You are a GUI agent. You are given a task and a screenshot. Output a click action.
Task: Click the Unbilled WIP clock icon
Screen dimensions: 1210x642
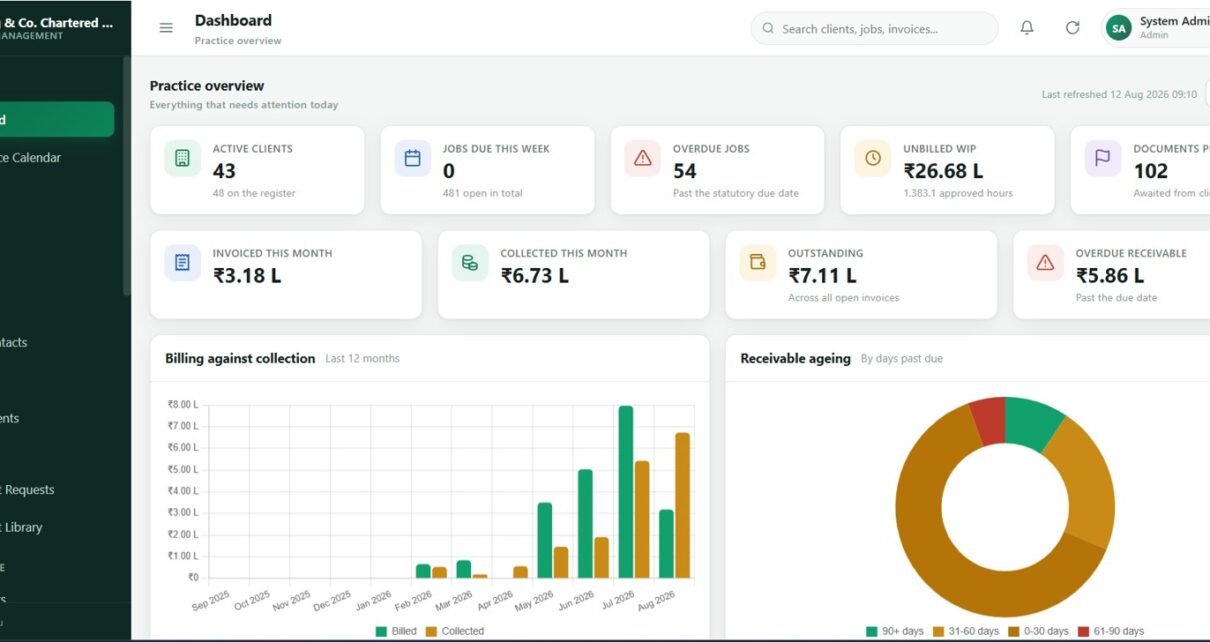(x=872, y=158)
